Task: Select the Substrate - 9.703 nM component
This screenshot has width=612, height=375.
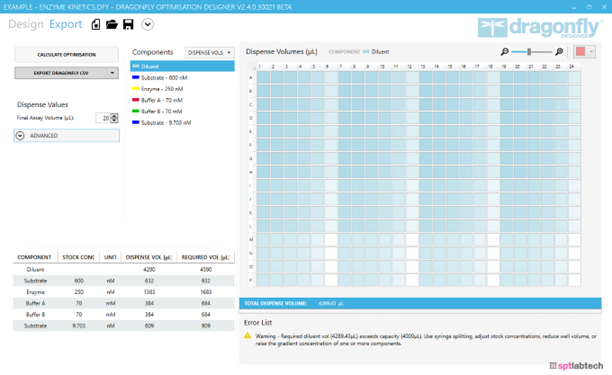Action: [182, 123]
